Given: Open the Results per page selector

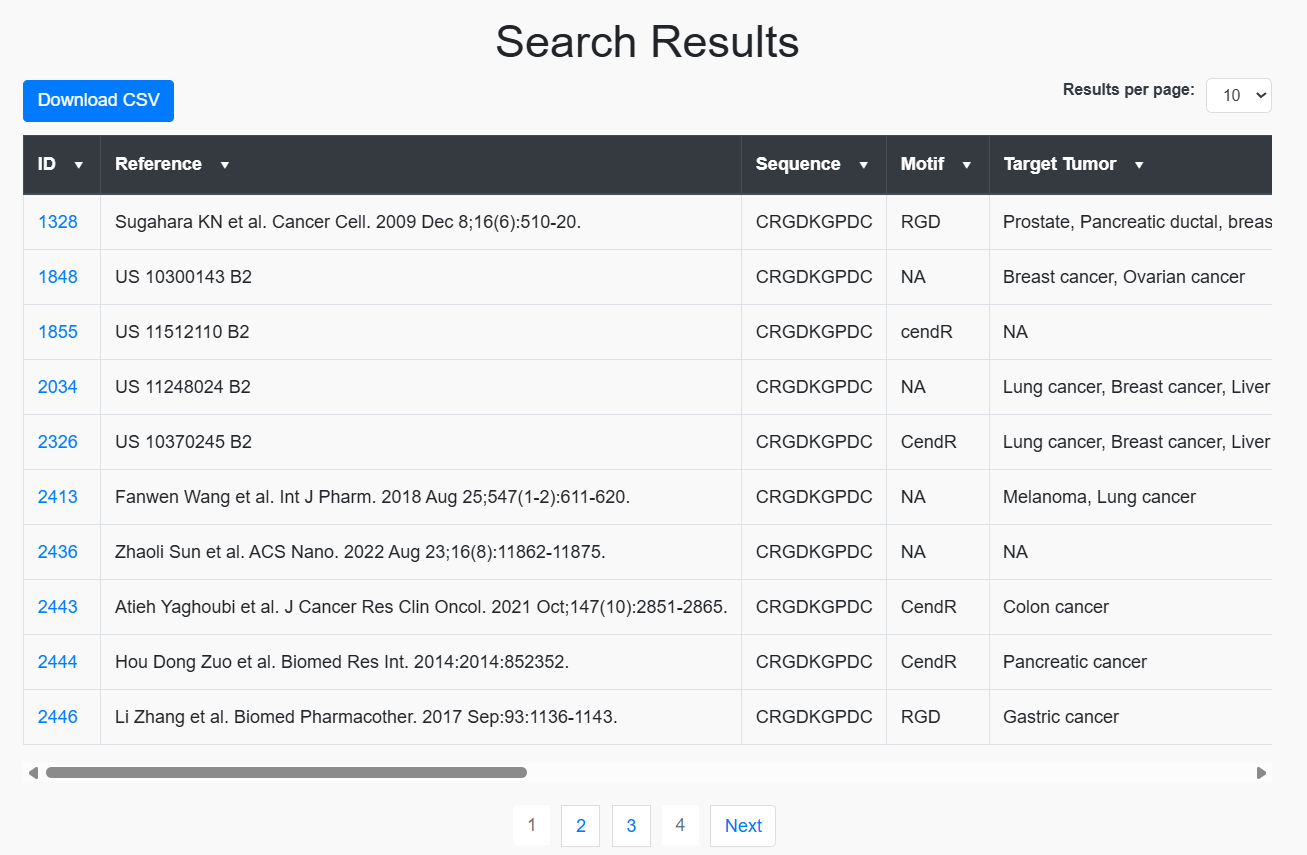Looking at the screenshot, I should pos(1238,95).
